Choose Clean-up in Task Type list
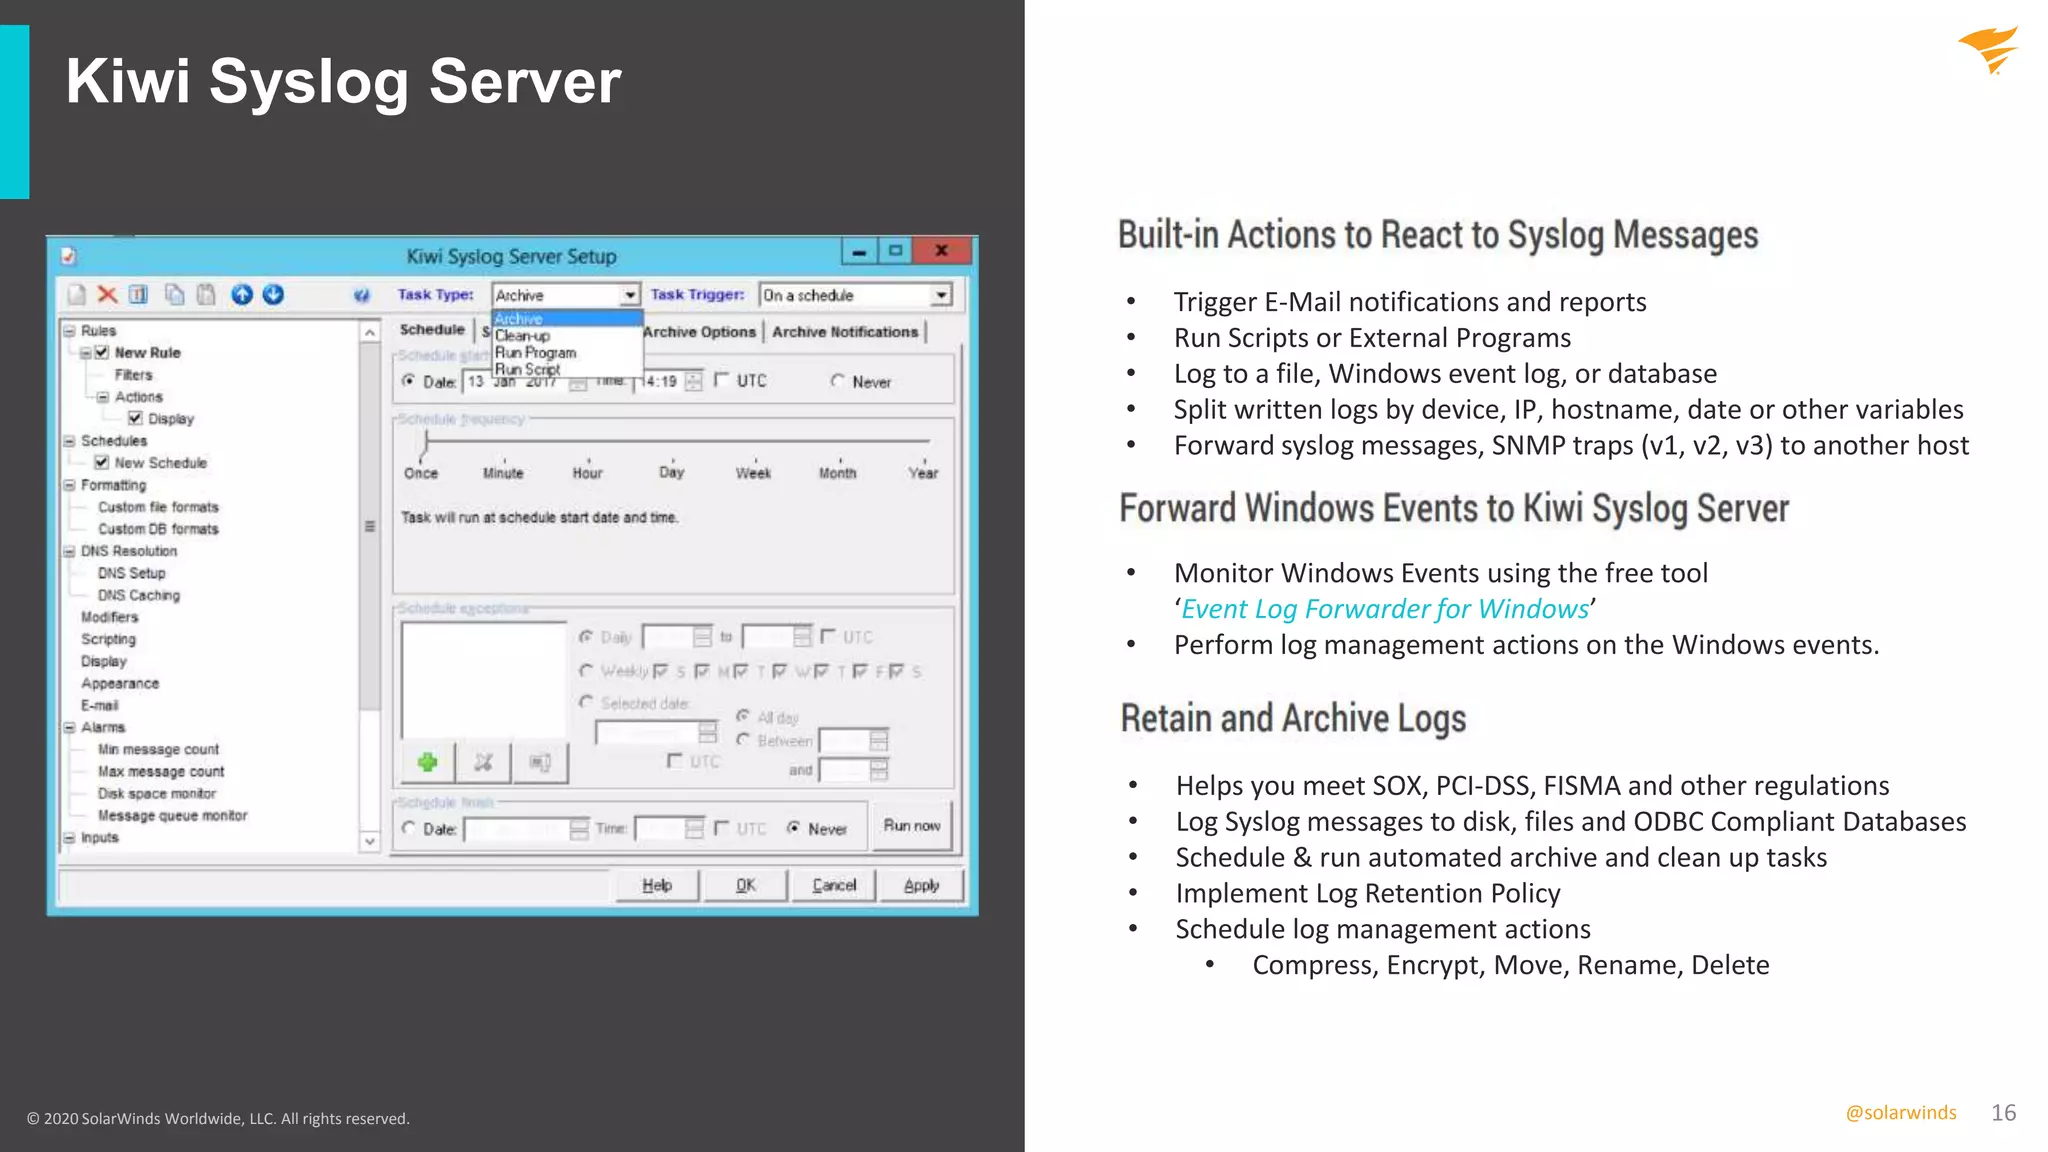2048x1152 pixels. [x=567, y=336]
